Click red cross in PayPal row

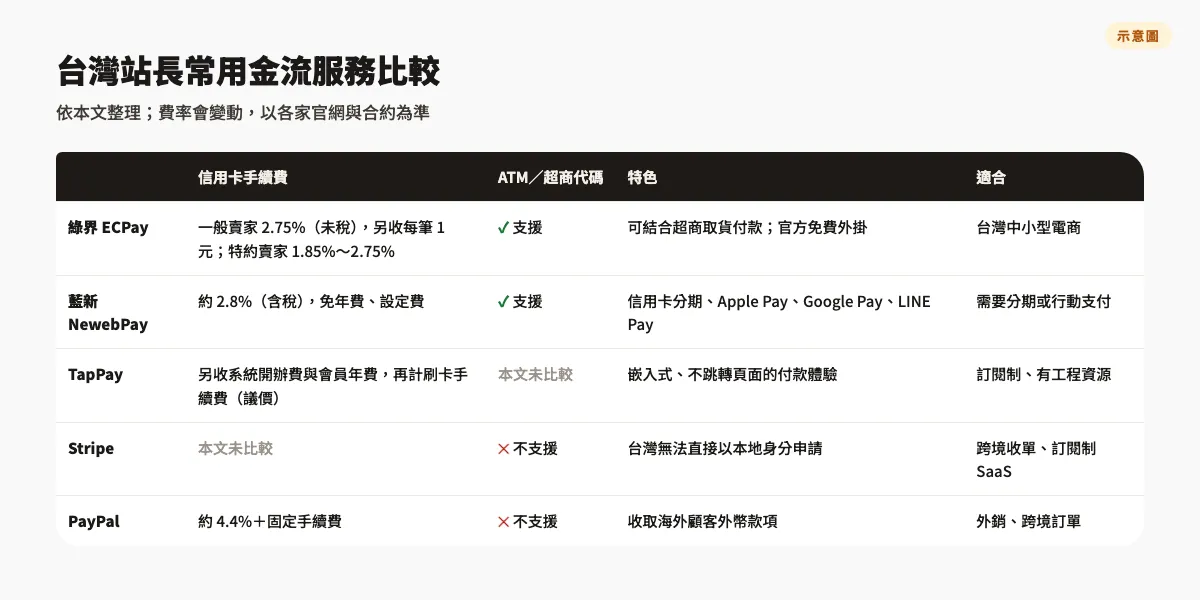(x=503, y=521)
